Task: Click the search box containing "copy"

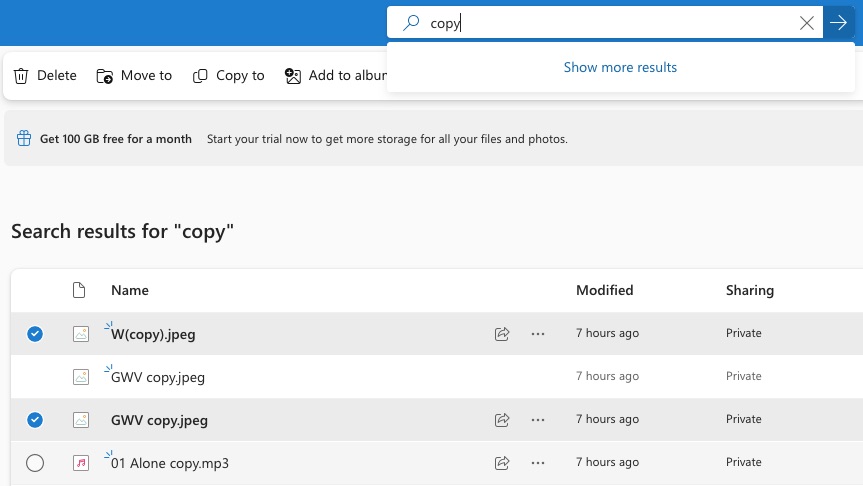Action: pyautogui.click(x=605, y=23)
